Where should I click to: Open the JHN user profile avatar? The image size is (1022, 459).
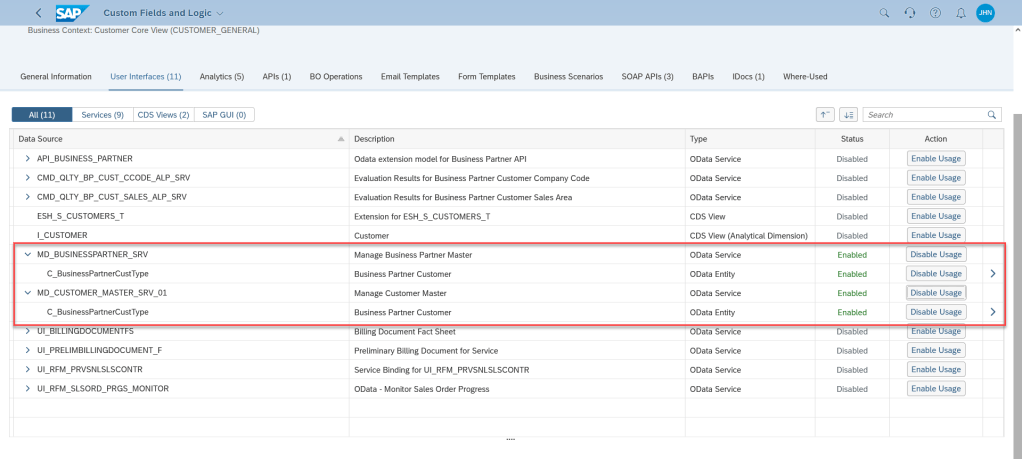pyautogui.click(x=985, y=13)
